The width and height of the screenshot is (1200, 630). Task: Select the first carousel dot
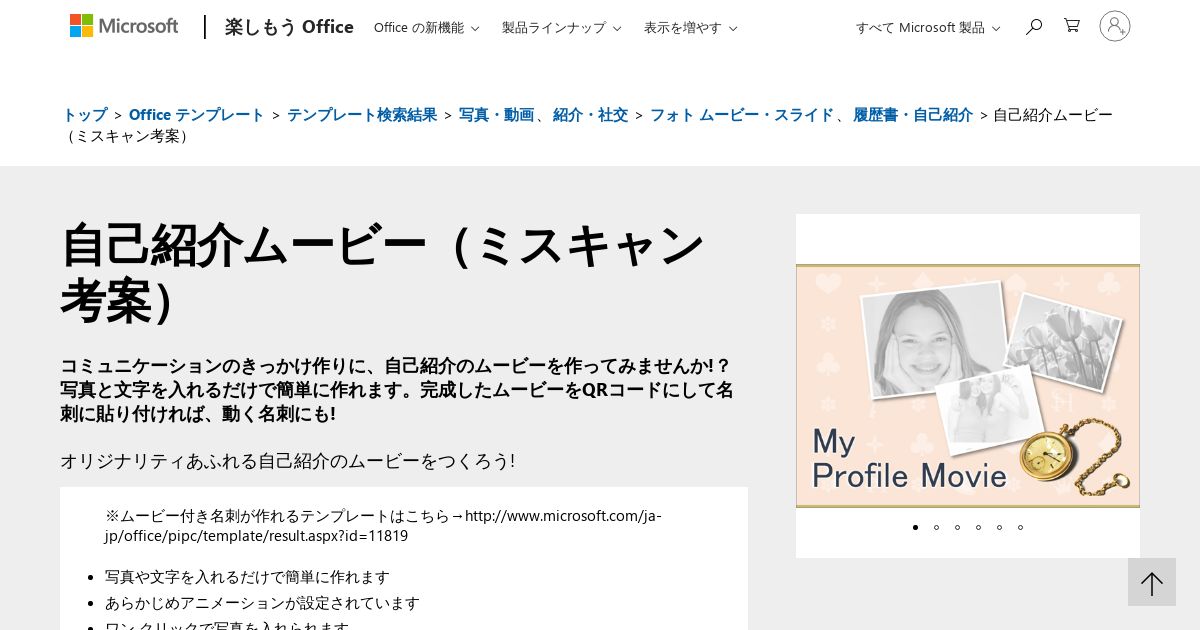pos(915,527)
